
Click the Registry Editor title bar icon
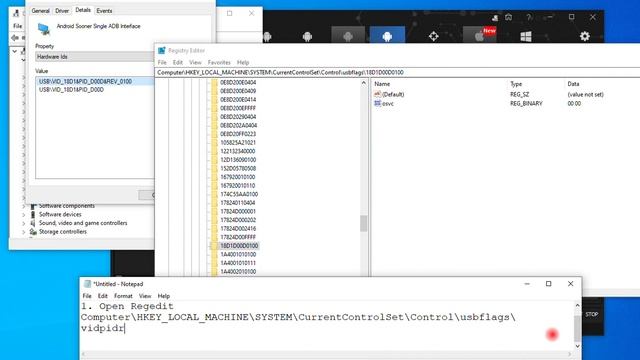point(162,51)
